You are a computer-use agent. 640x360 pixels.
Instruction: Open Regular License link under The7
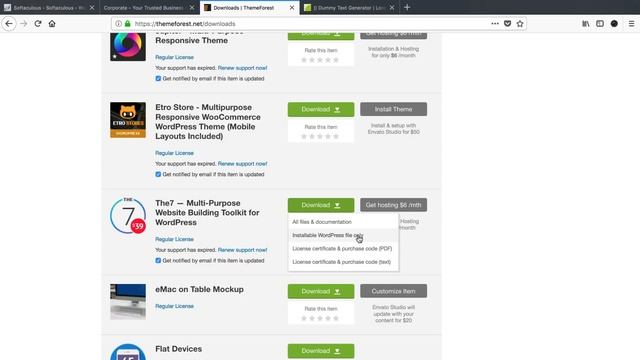pos(174,239)
